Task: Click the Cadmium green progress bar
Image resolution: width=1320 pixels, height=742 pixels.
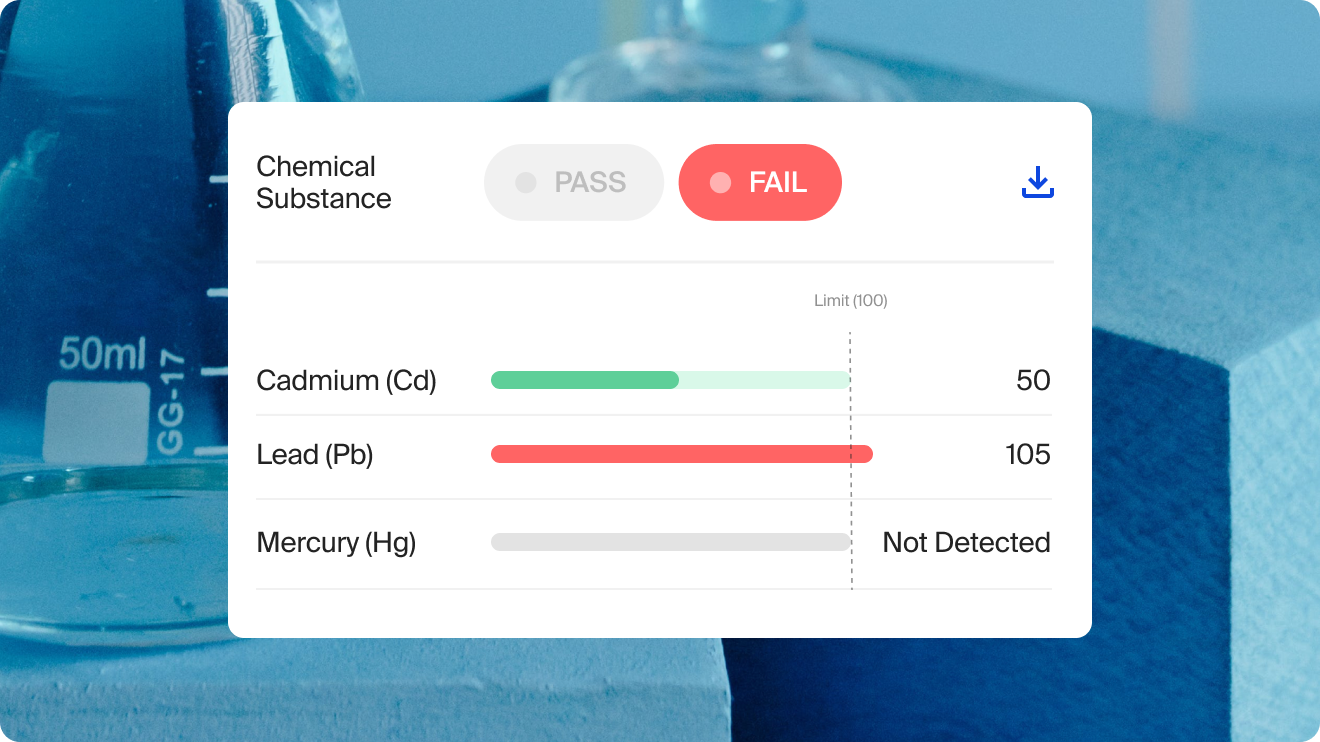Action: tap(585, 380)
